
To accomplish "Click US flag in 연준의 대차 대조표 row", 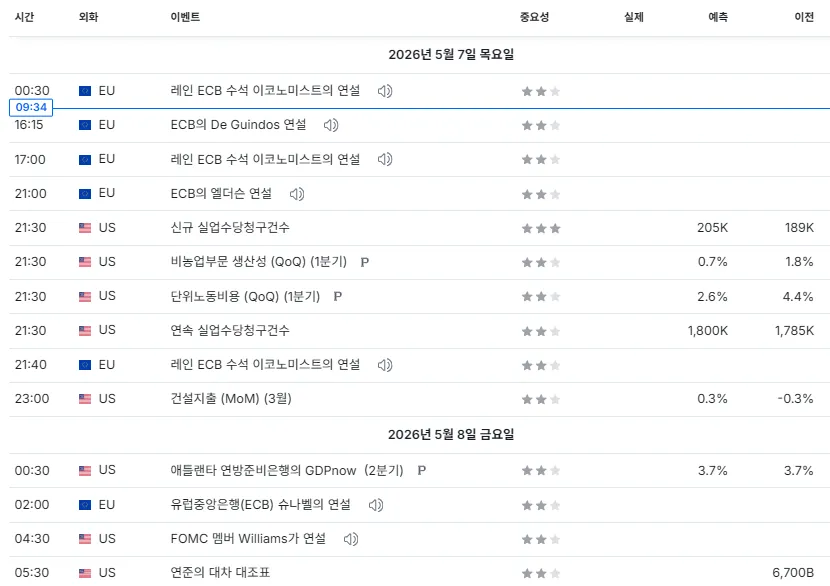I will 85,573.
